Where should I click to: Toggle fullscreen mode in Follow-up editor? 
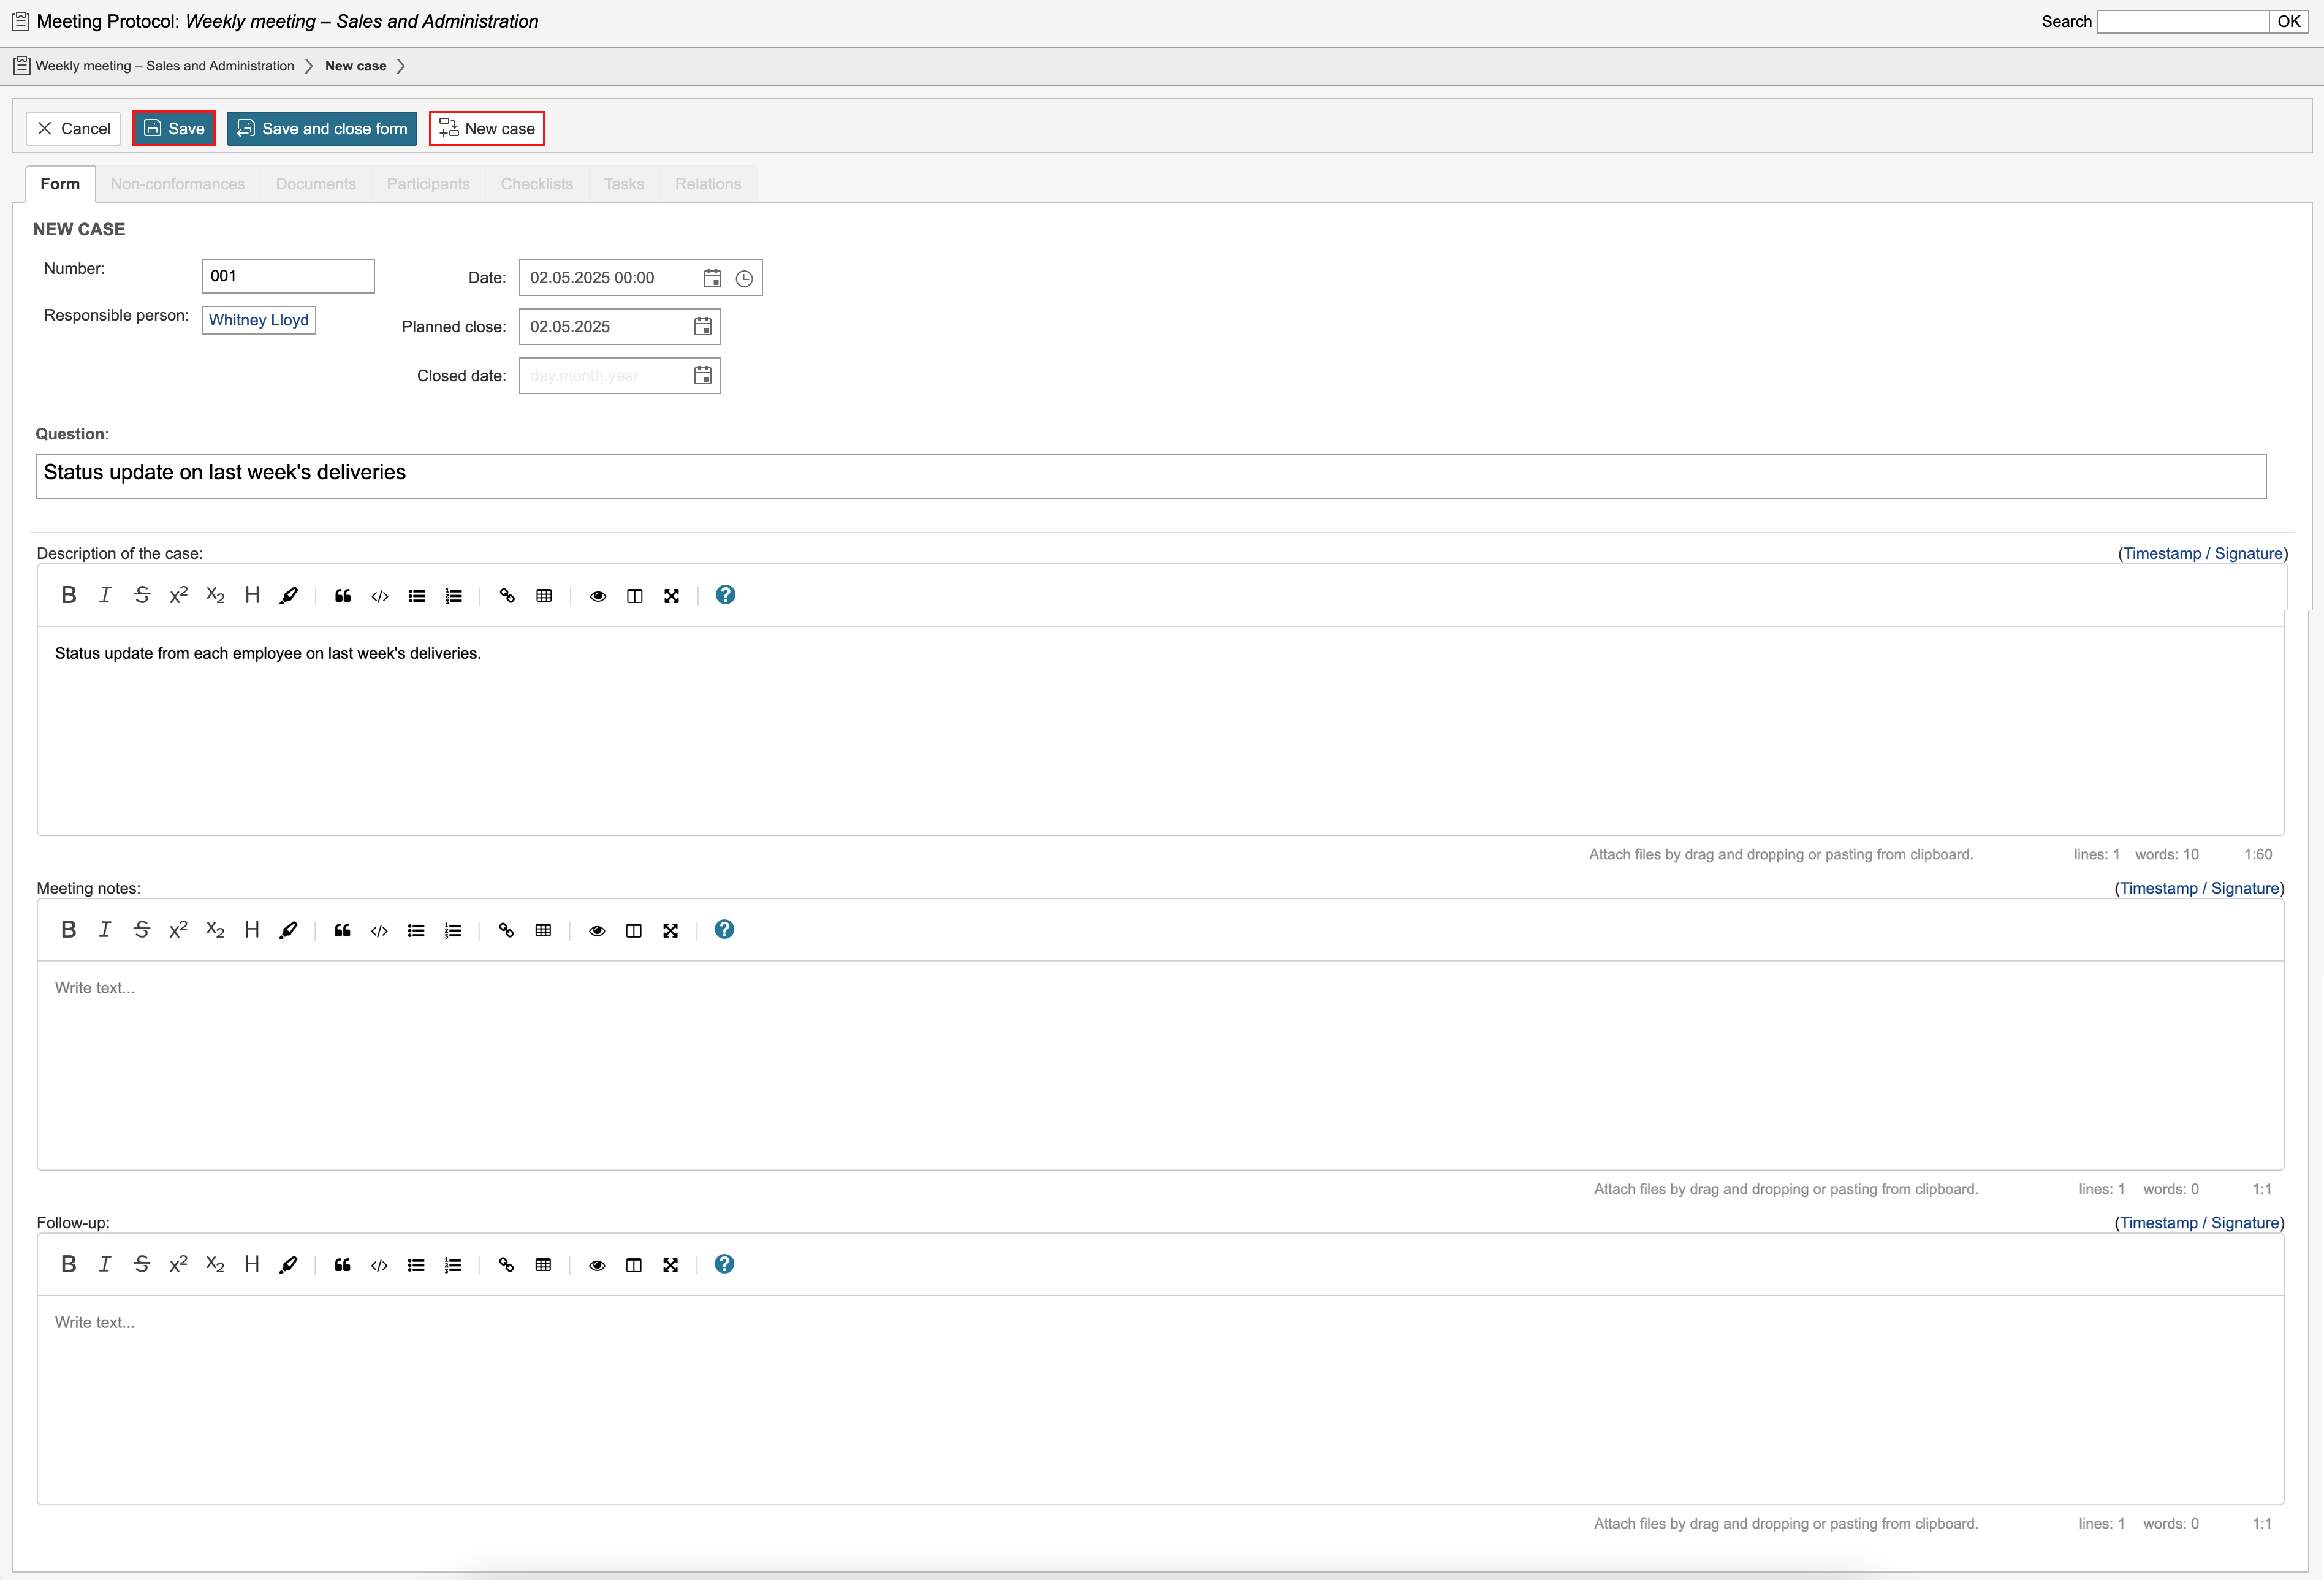coord(670,1265)
